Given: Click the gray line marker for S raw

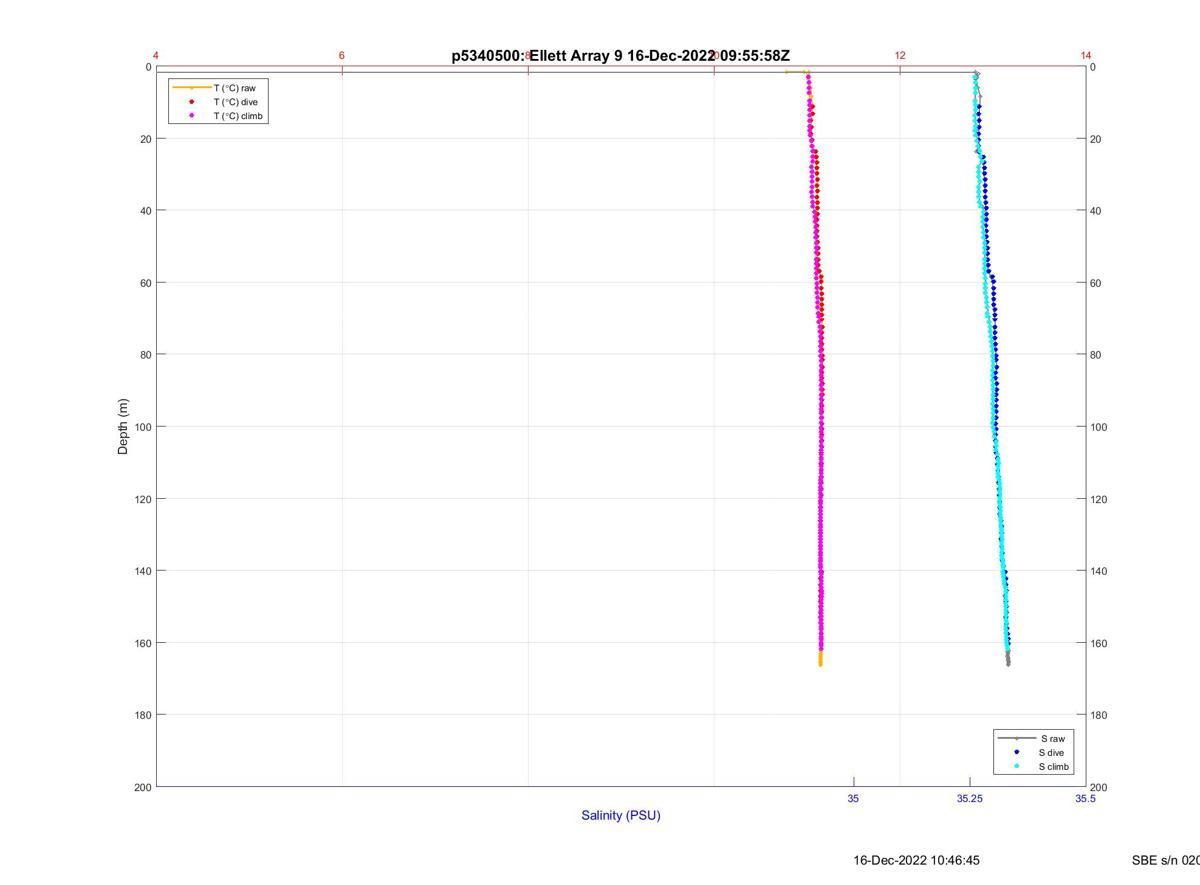Looking at the screenshot, I should [x=1017, y=738].
